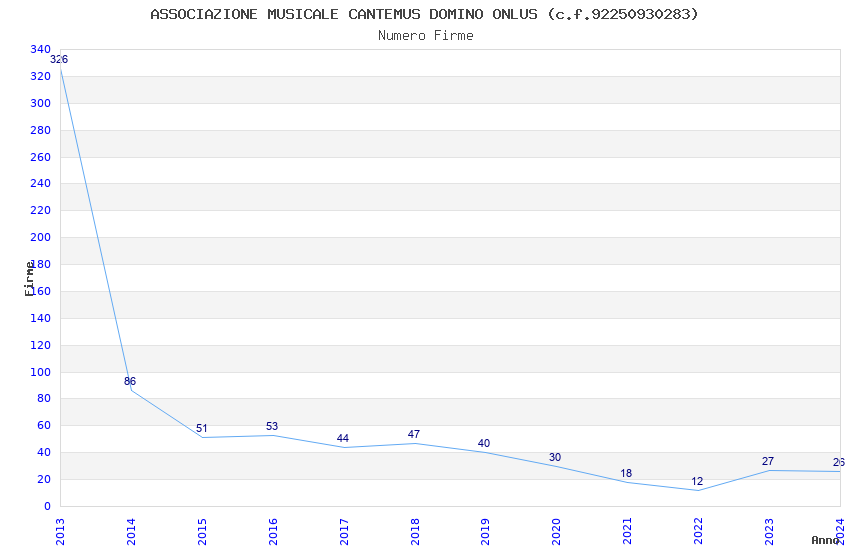The image size is (850, 550).
Task: Select the data label 44 for 2017
Action: [x=343, y=438]
